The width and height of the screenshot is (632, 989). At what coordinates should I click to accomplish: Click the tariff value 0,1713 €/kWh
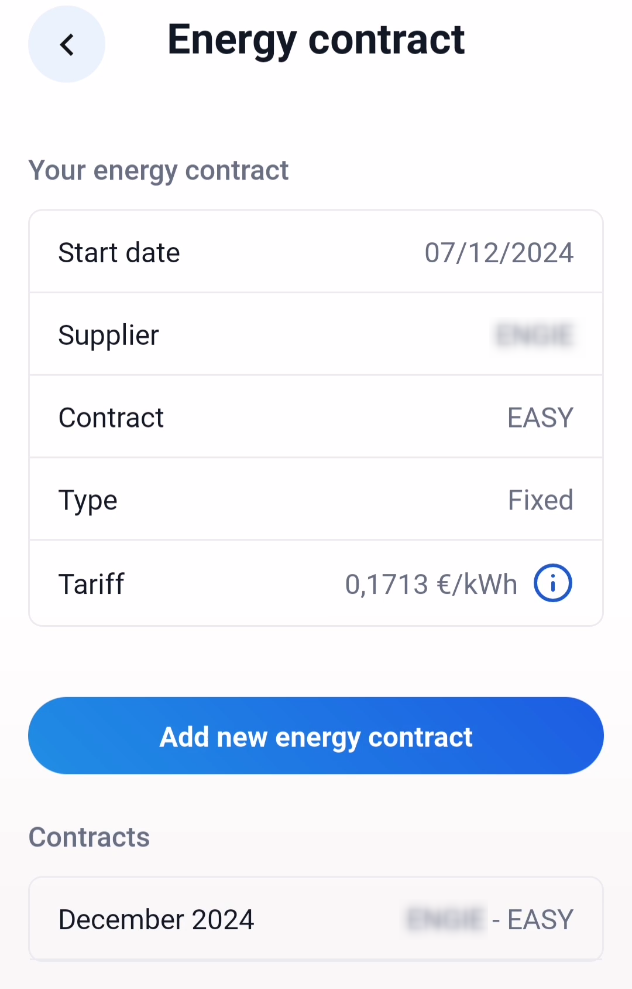pos(431,584)
